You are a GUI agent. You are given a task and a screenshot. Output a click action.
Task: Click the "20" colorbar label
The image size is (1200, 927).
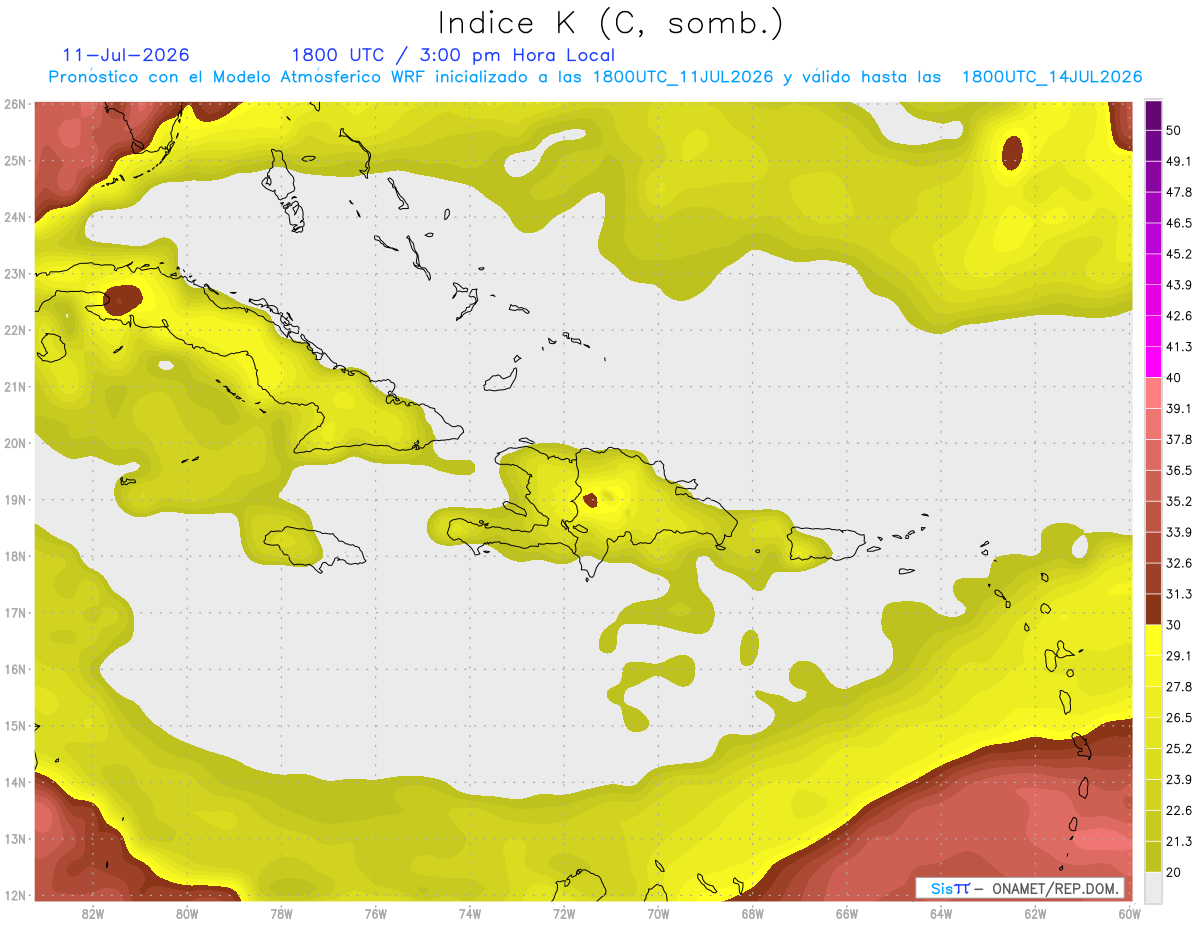point(1175,872)
